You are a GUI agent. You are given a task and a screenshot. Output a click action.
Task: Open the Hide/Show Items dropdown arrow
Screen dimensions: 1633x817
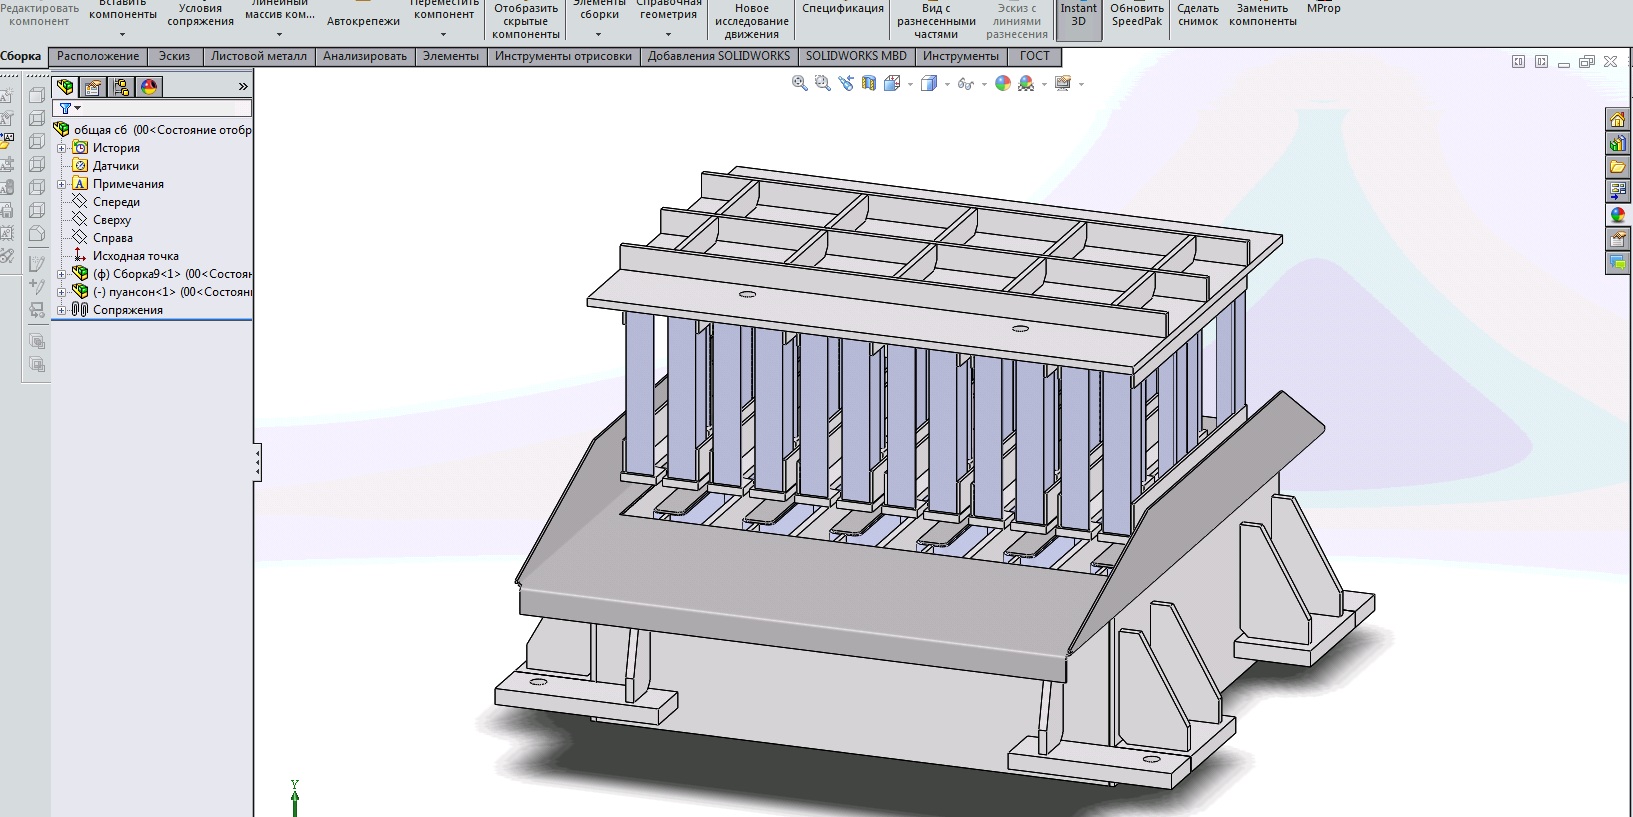(984, 85)
